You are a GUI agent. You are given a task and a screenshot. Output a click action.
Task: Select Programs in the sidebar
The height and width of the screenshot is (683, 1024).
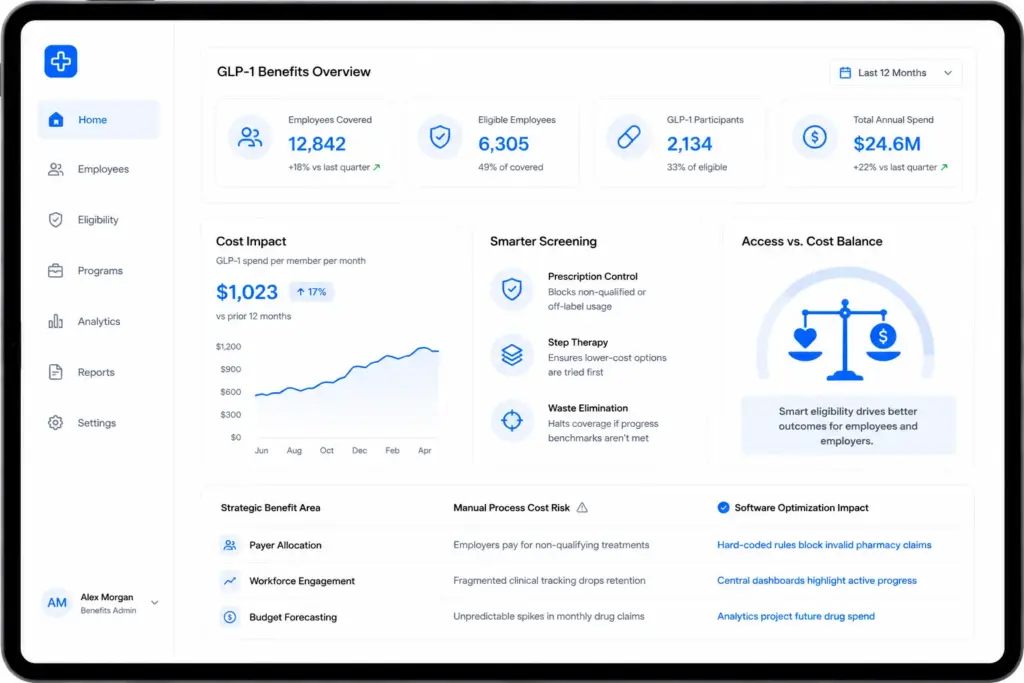(99, 270)
